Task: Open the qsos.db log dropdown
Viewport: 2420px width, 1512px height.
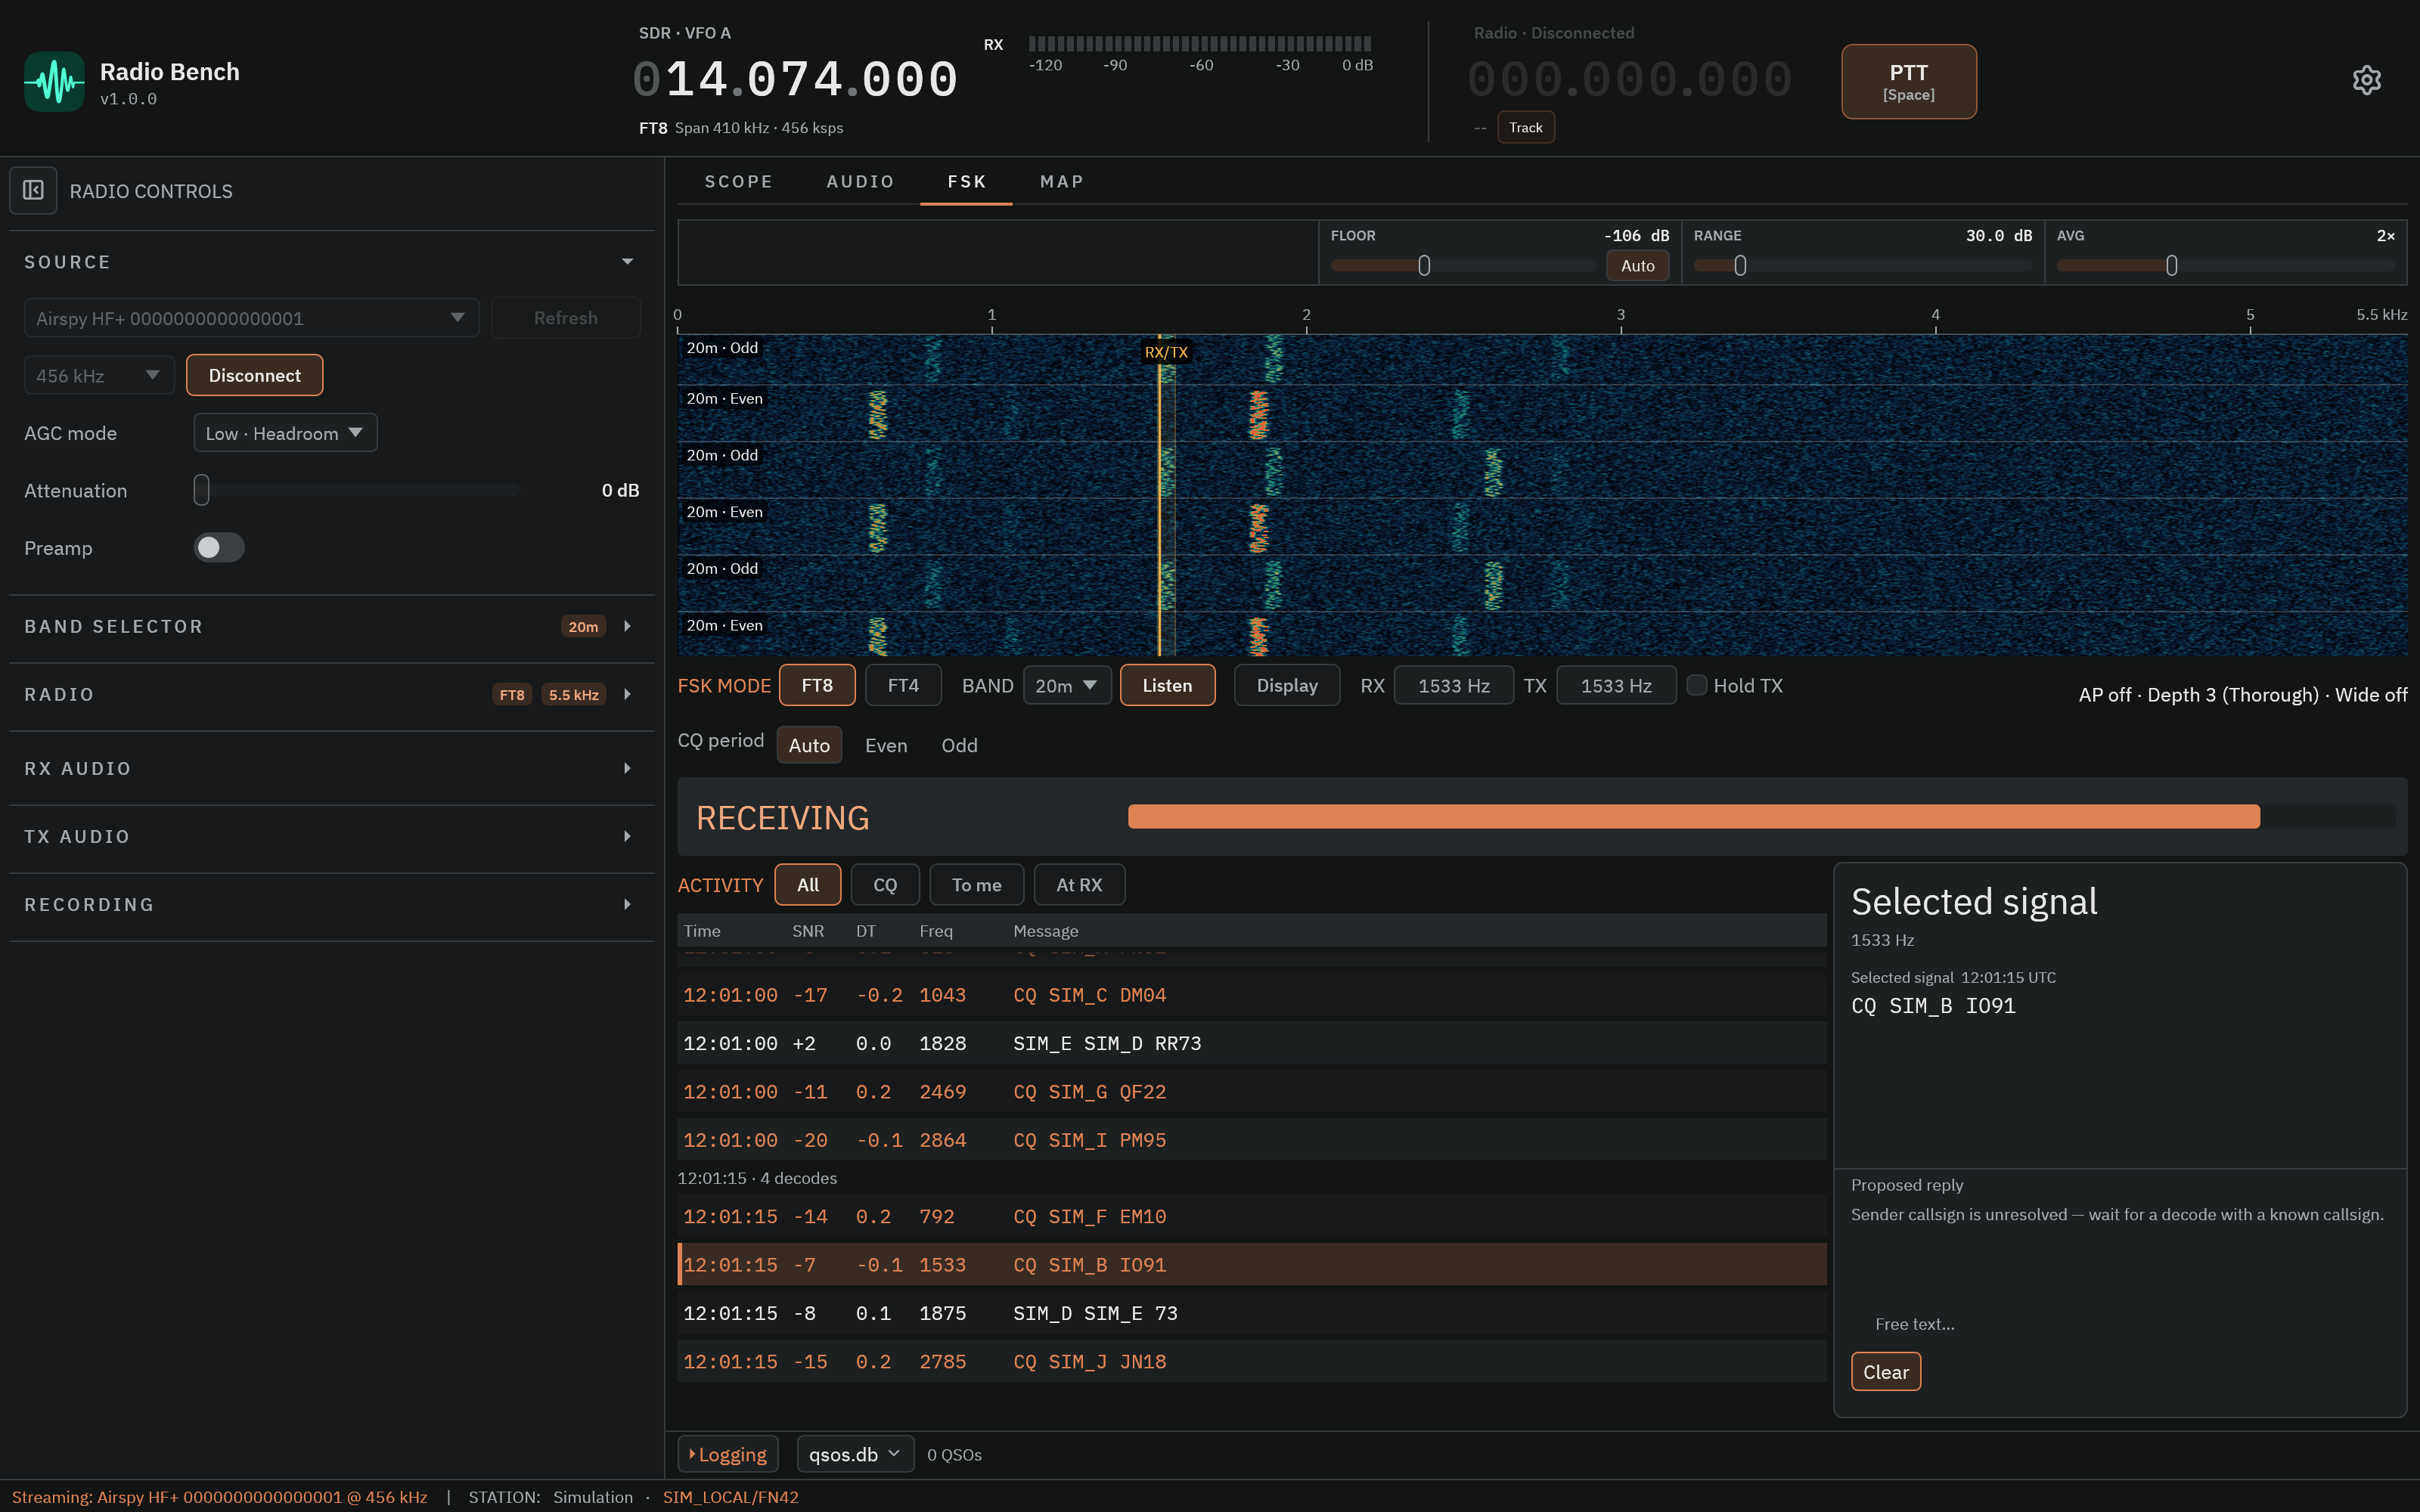Action: pyautogui.click(x=855, y=1454)
